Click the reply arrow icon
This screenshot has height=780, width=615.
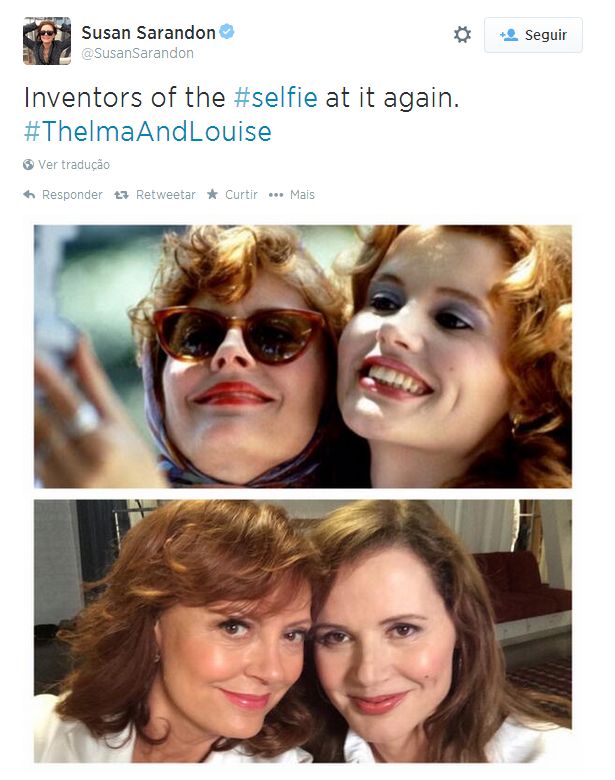tap(29, 195)
